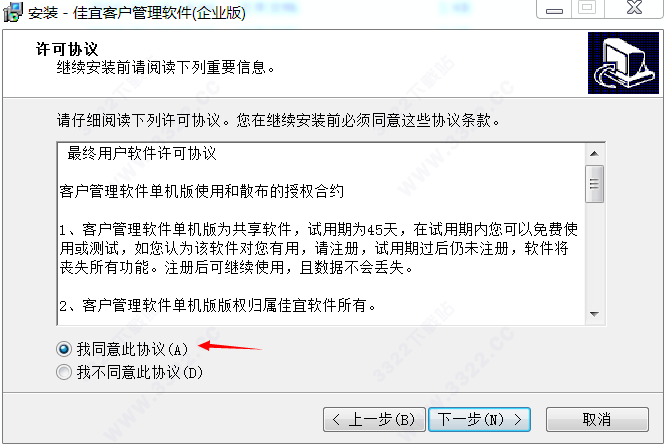Close the installer window
This screenshot has width=666, height=446.
coord(634,8)
